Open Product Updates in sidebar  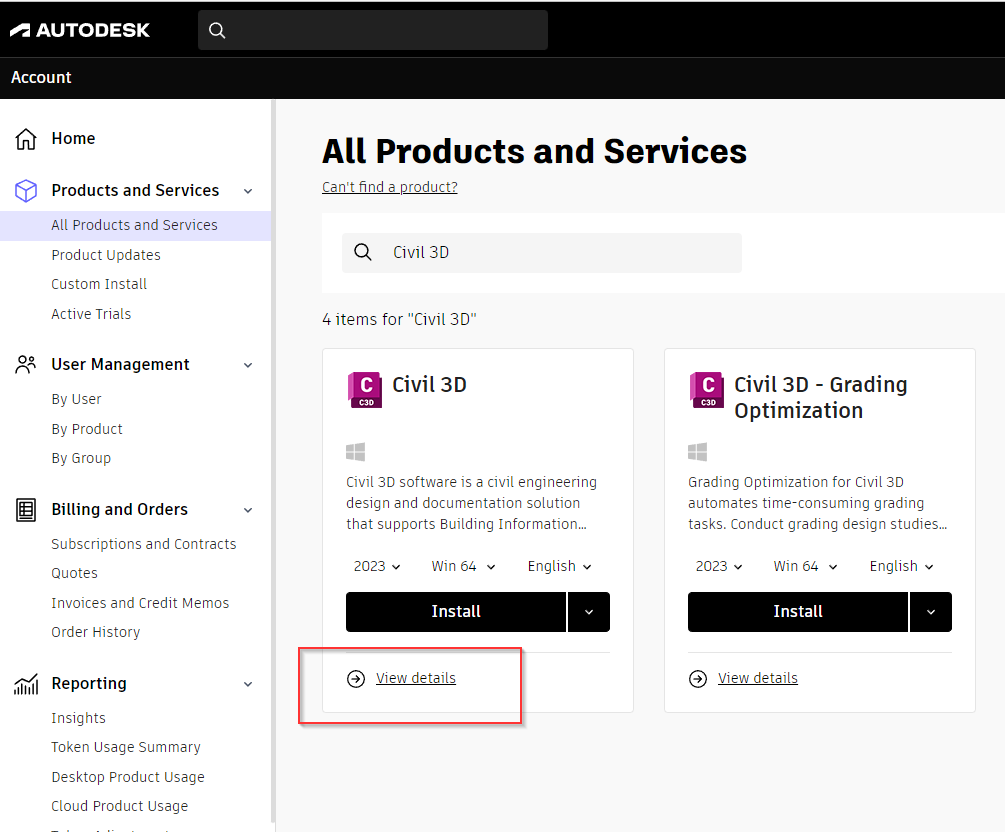(x=106, y=255)
